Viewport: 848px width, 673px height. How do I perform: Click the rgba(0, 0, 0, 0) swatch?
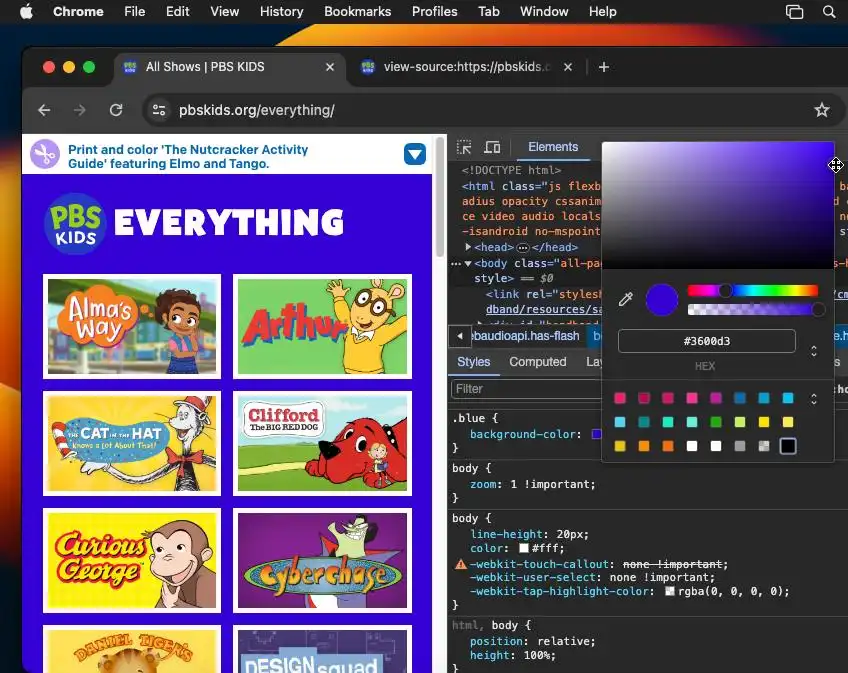coord(670,591)
